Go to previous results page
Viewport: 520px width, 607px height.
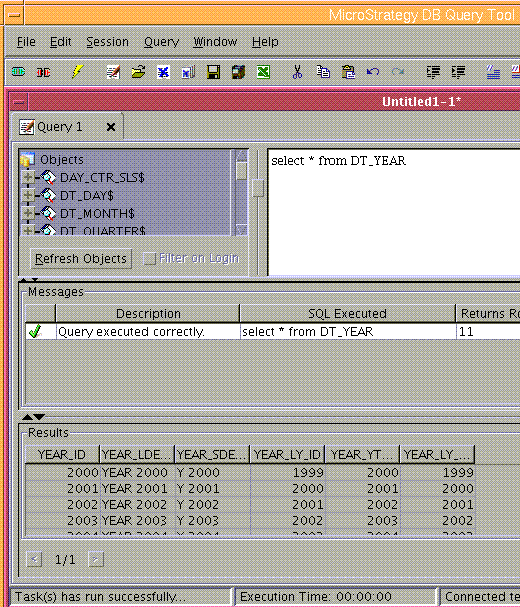coord(34,559)
